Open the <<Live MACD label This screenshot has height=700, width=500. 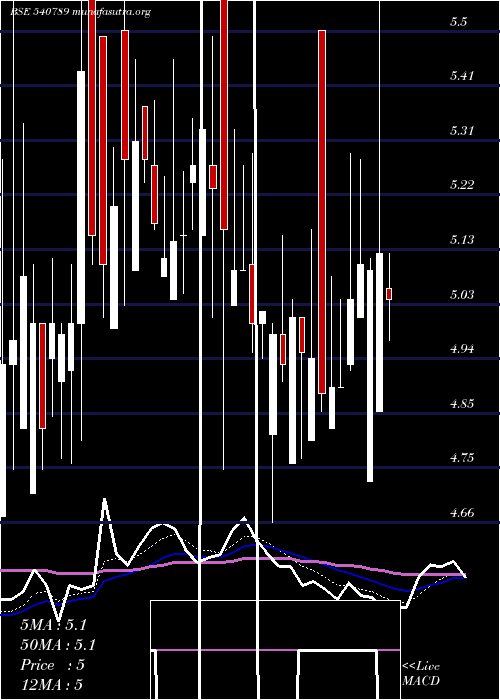(x=421, y=673)
